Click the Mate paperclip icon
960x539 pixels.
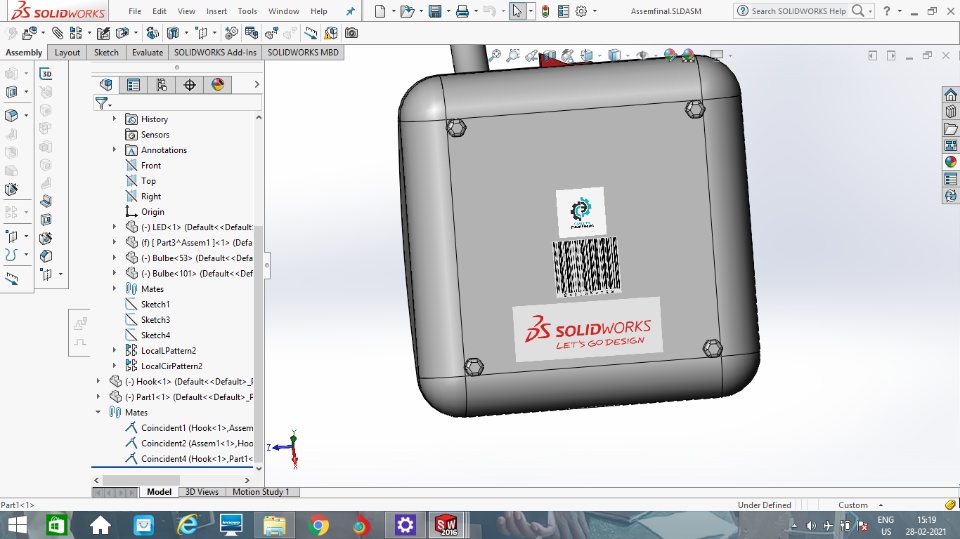coord(58,33)
